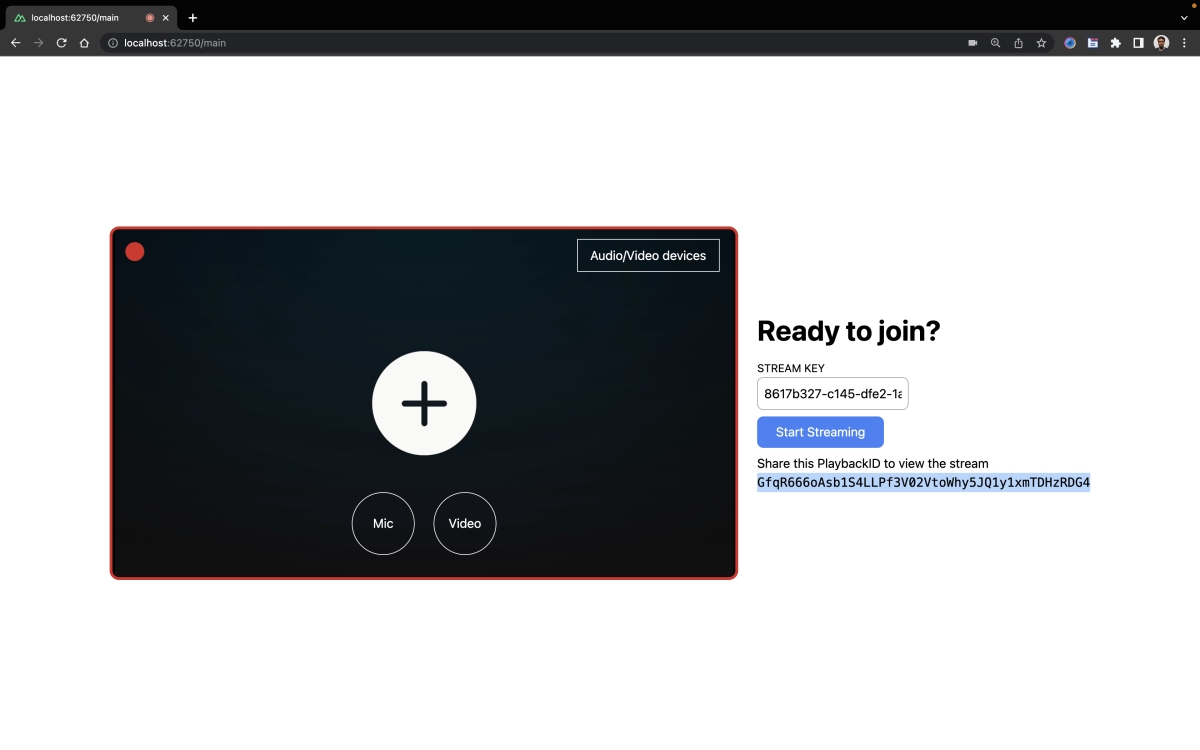The width and height of the screenshot is (1200, 750).
Task: Click the zoom magnifier icon in address bar
Action: [x=995, y=43]
